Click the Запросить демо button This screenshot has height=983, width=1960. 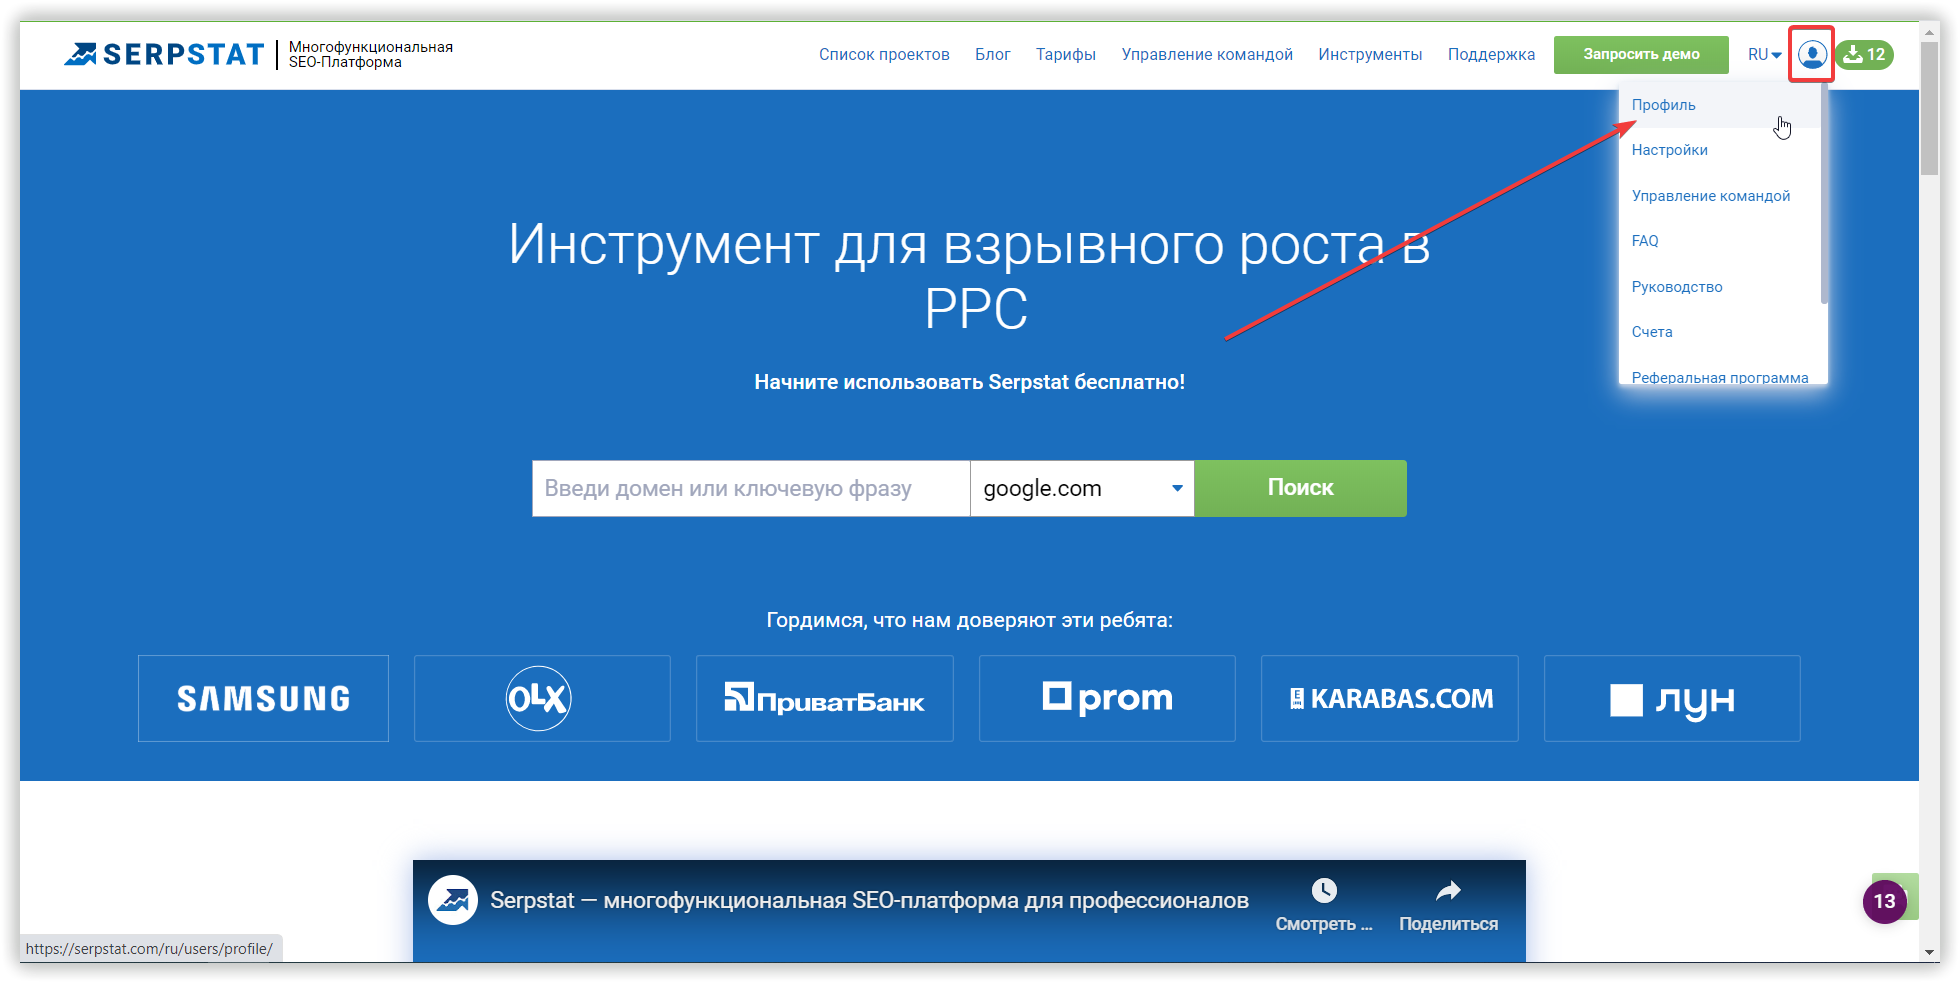(1640, 54)
